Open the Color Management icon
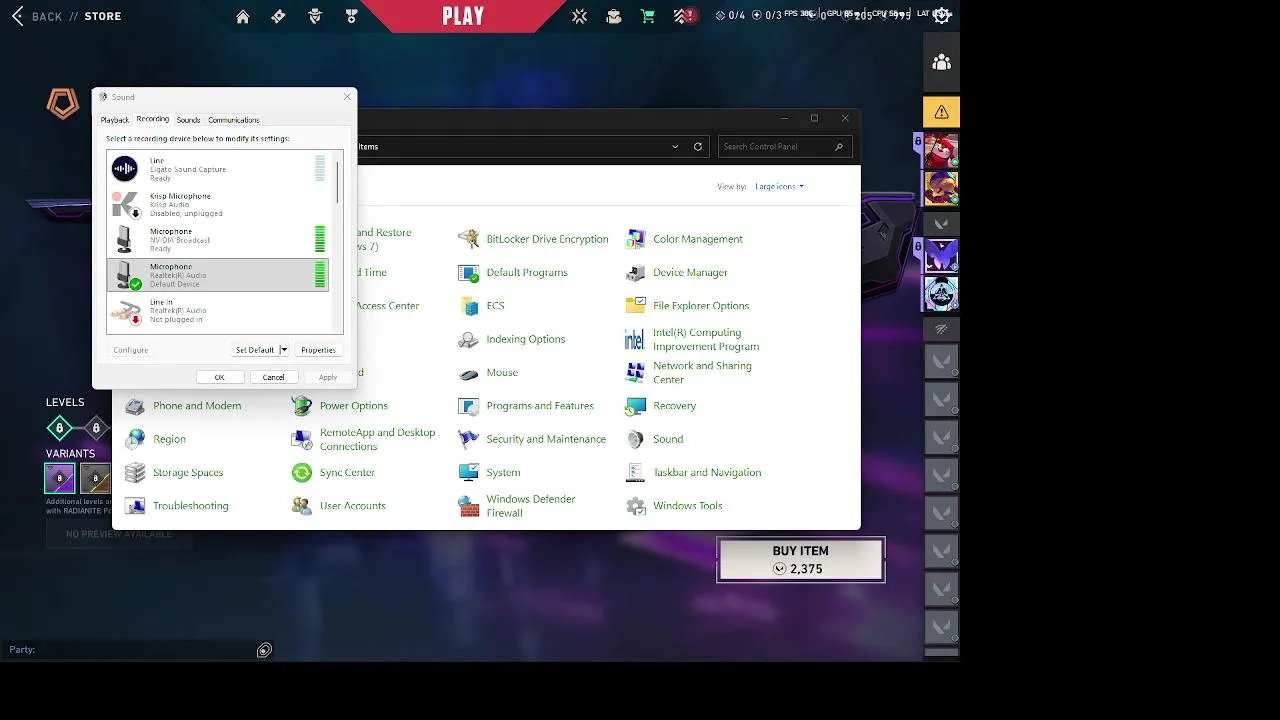 coord(636,239)
